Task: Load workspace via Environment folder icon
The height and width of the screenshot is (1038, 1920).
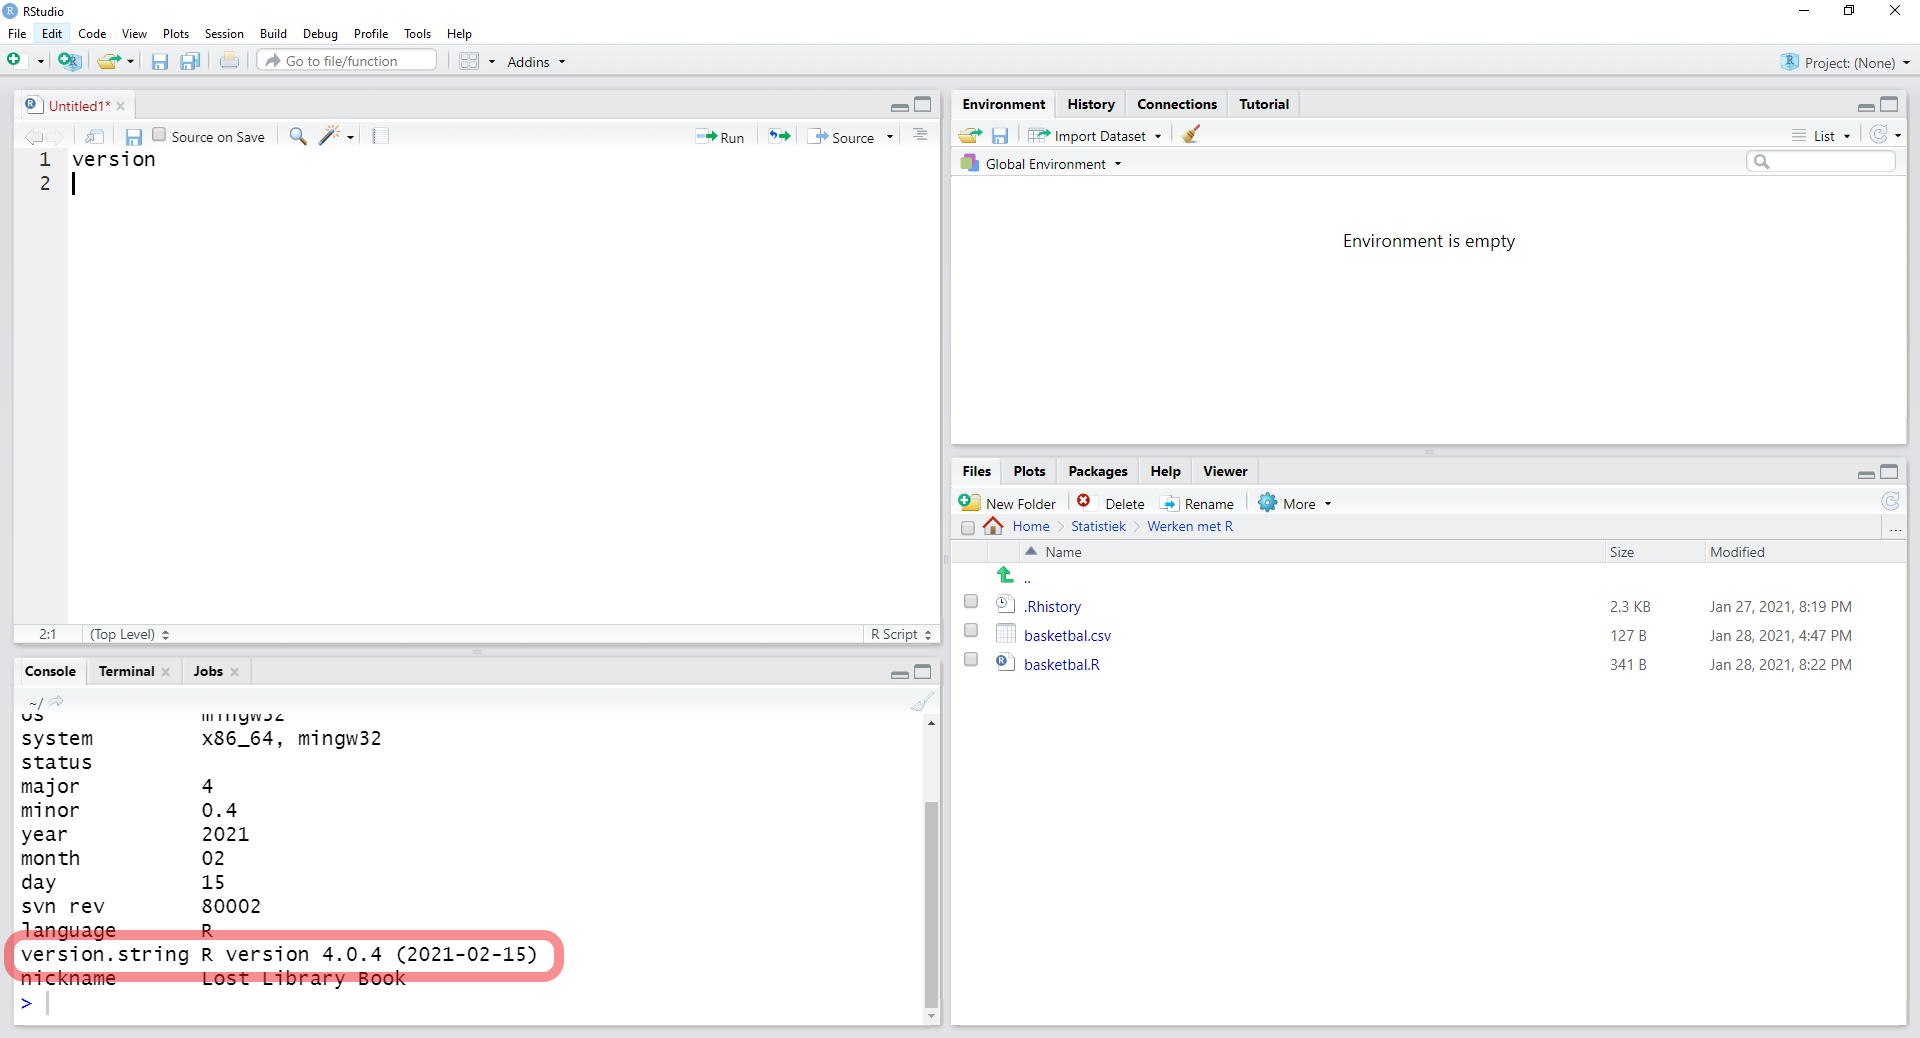Action: pos(970,135)
